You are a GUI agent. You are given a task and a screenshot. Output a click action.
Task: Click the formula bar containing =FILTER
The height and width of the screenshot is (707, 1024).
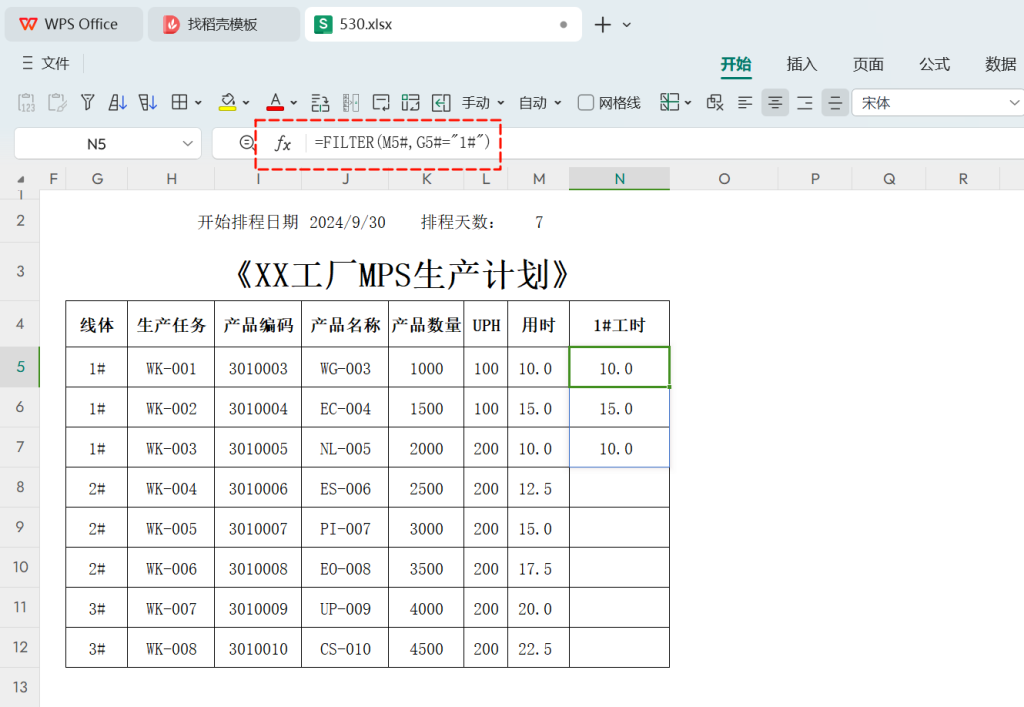point(666,143)
